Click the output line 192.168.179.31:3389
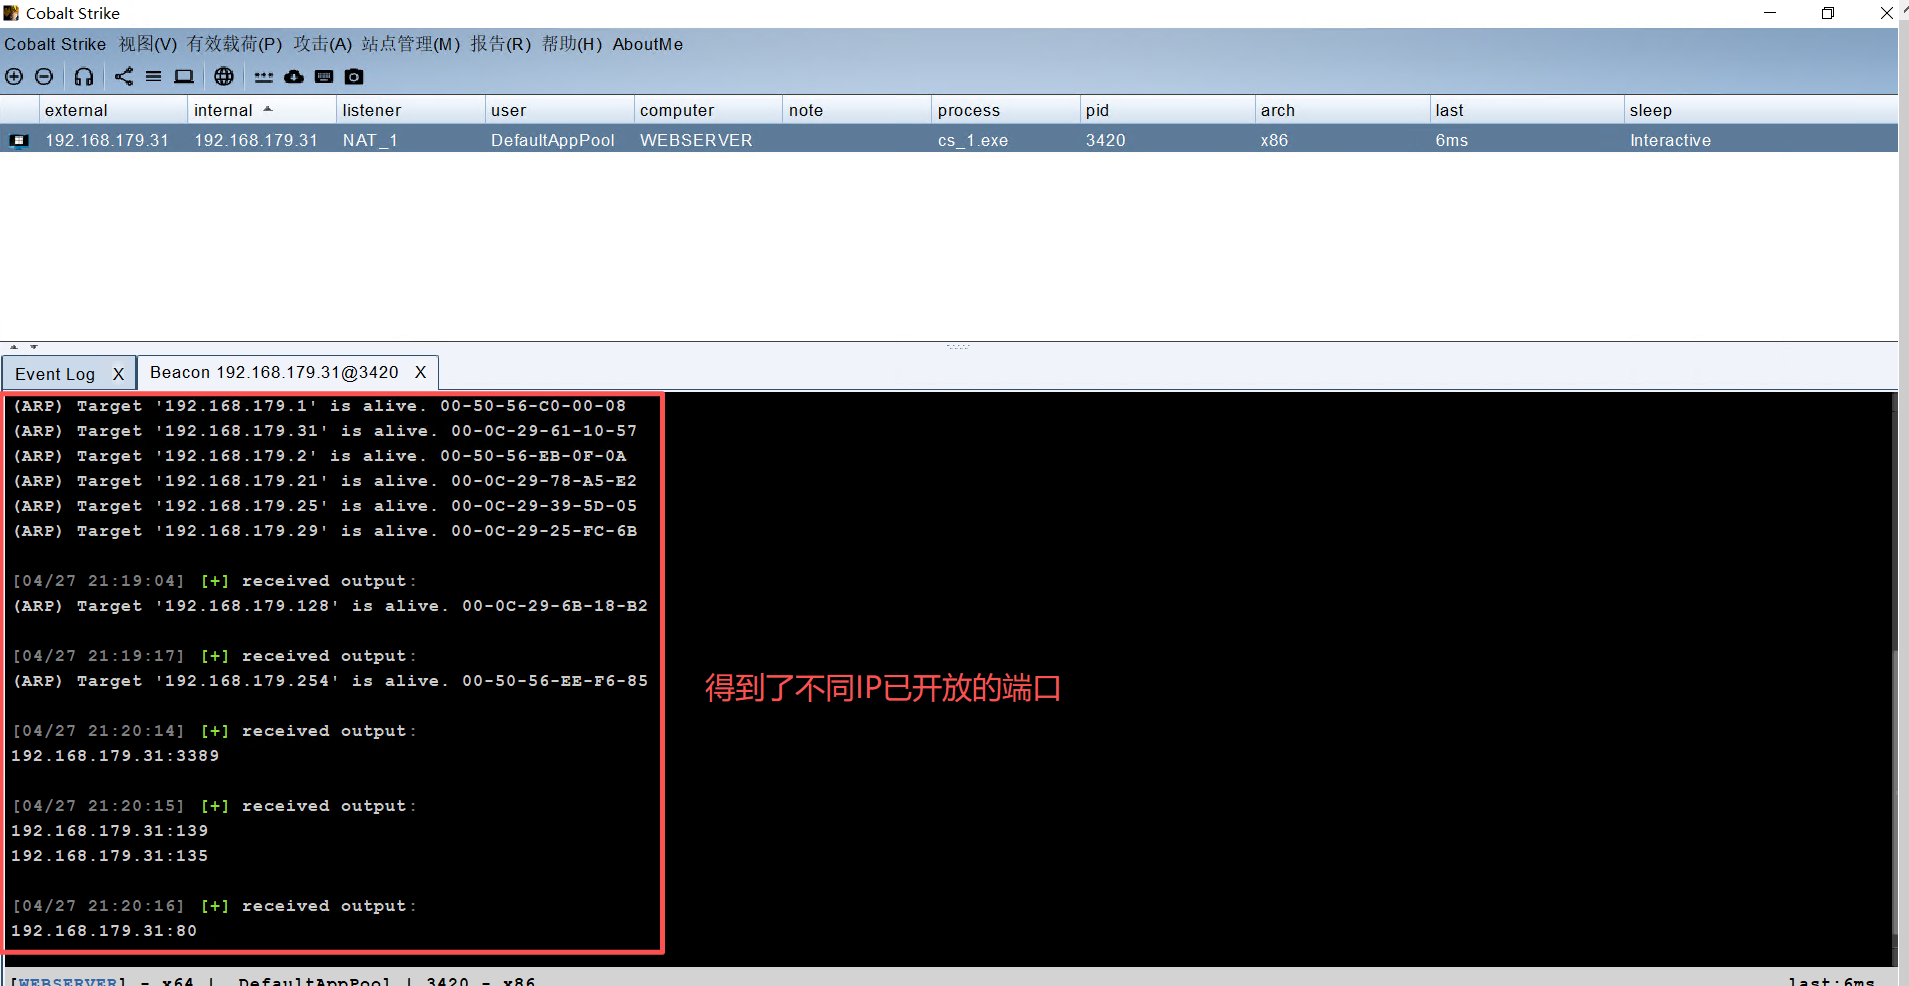The width and height of the screenshot is (1909, 986). 115,756
